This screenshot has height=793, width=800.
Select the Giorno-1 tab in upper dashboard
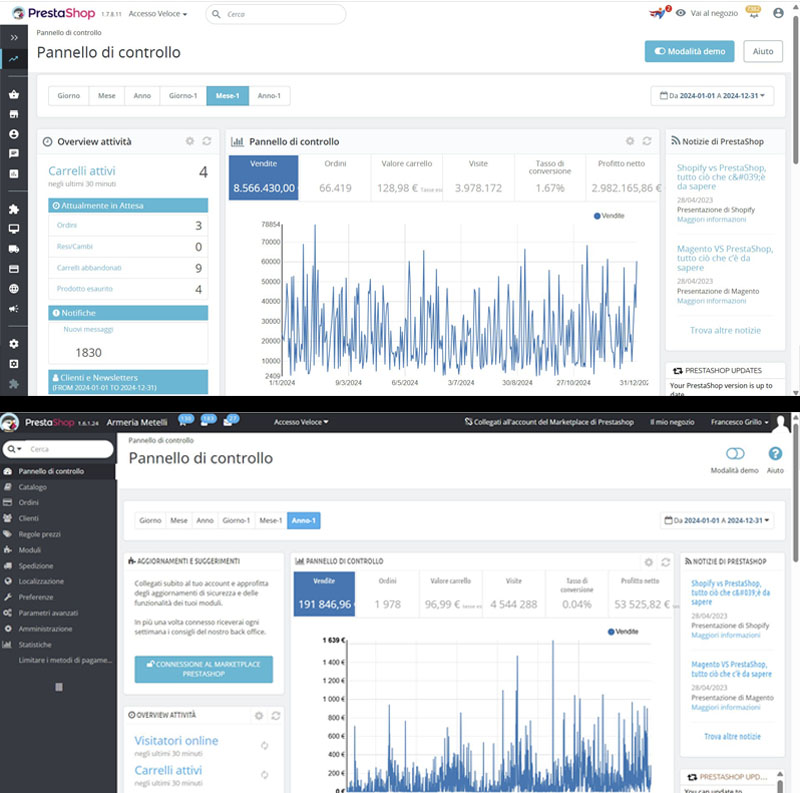183,96
